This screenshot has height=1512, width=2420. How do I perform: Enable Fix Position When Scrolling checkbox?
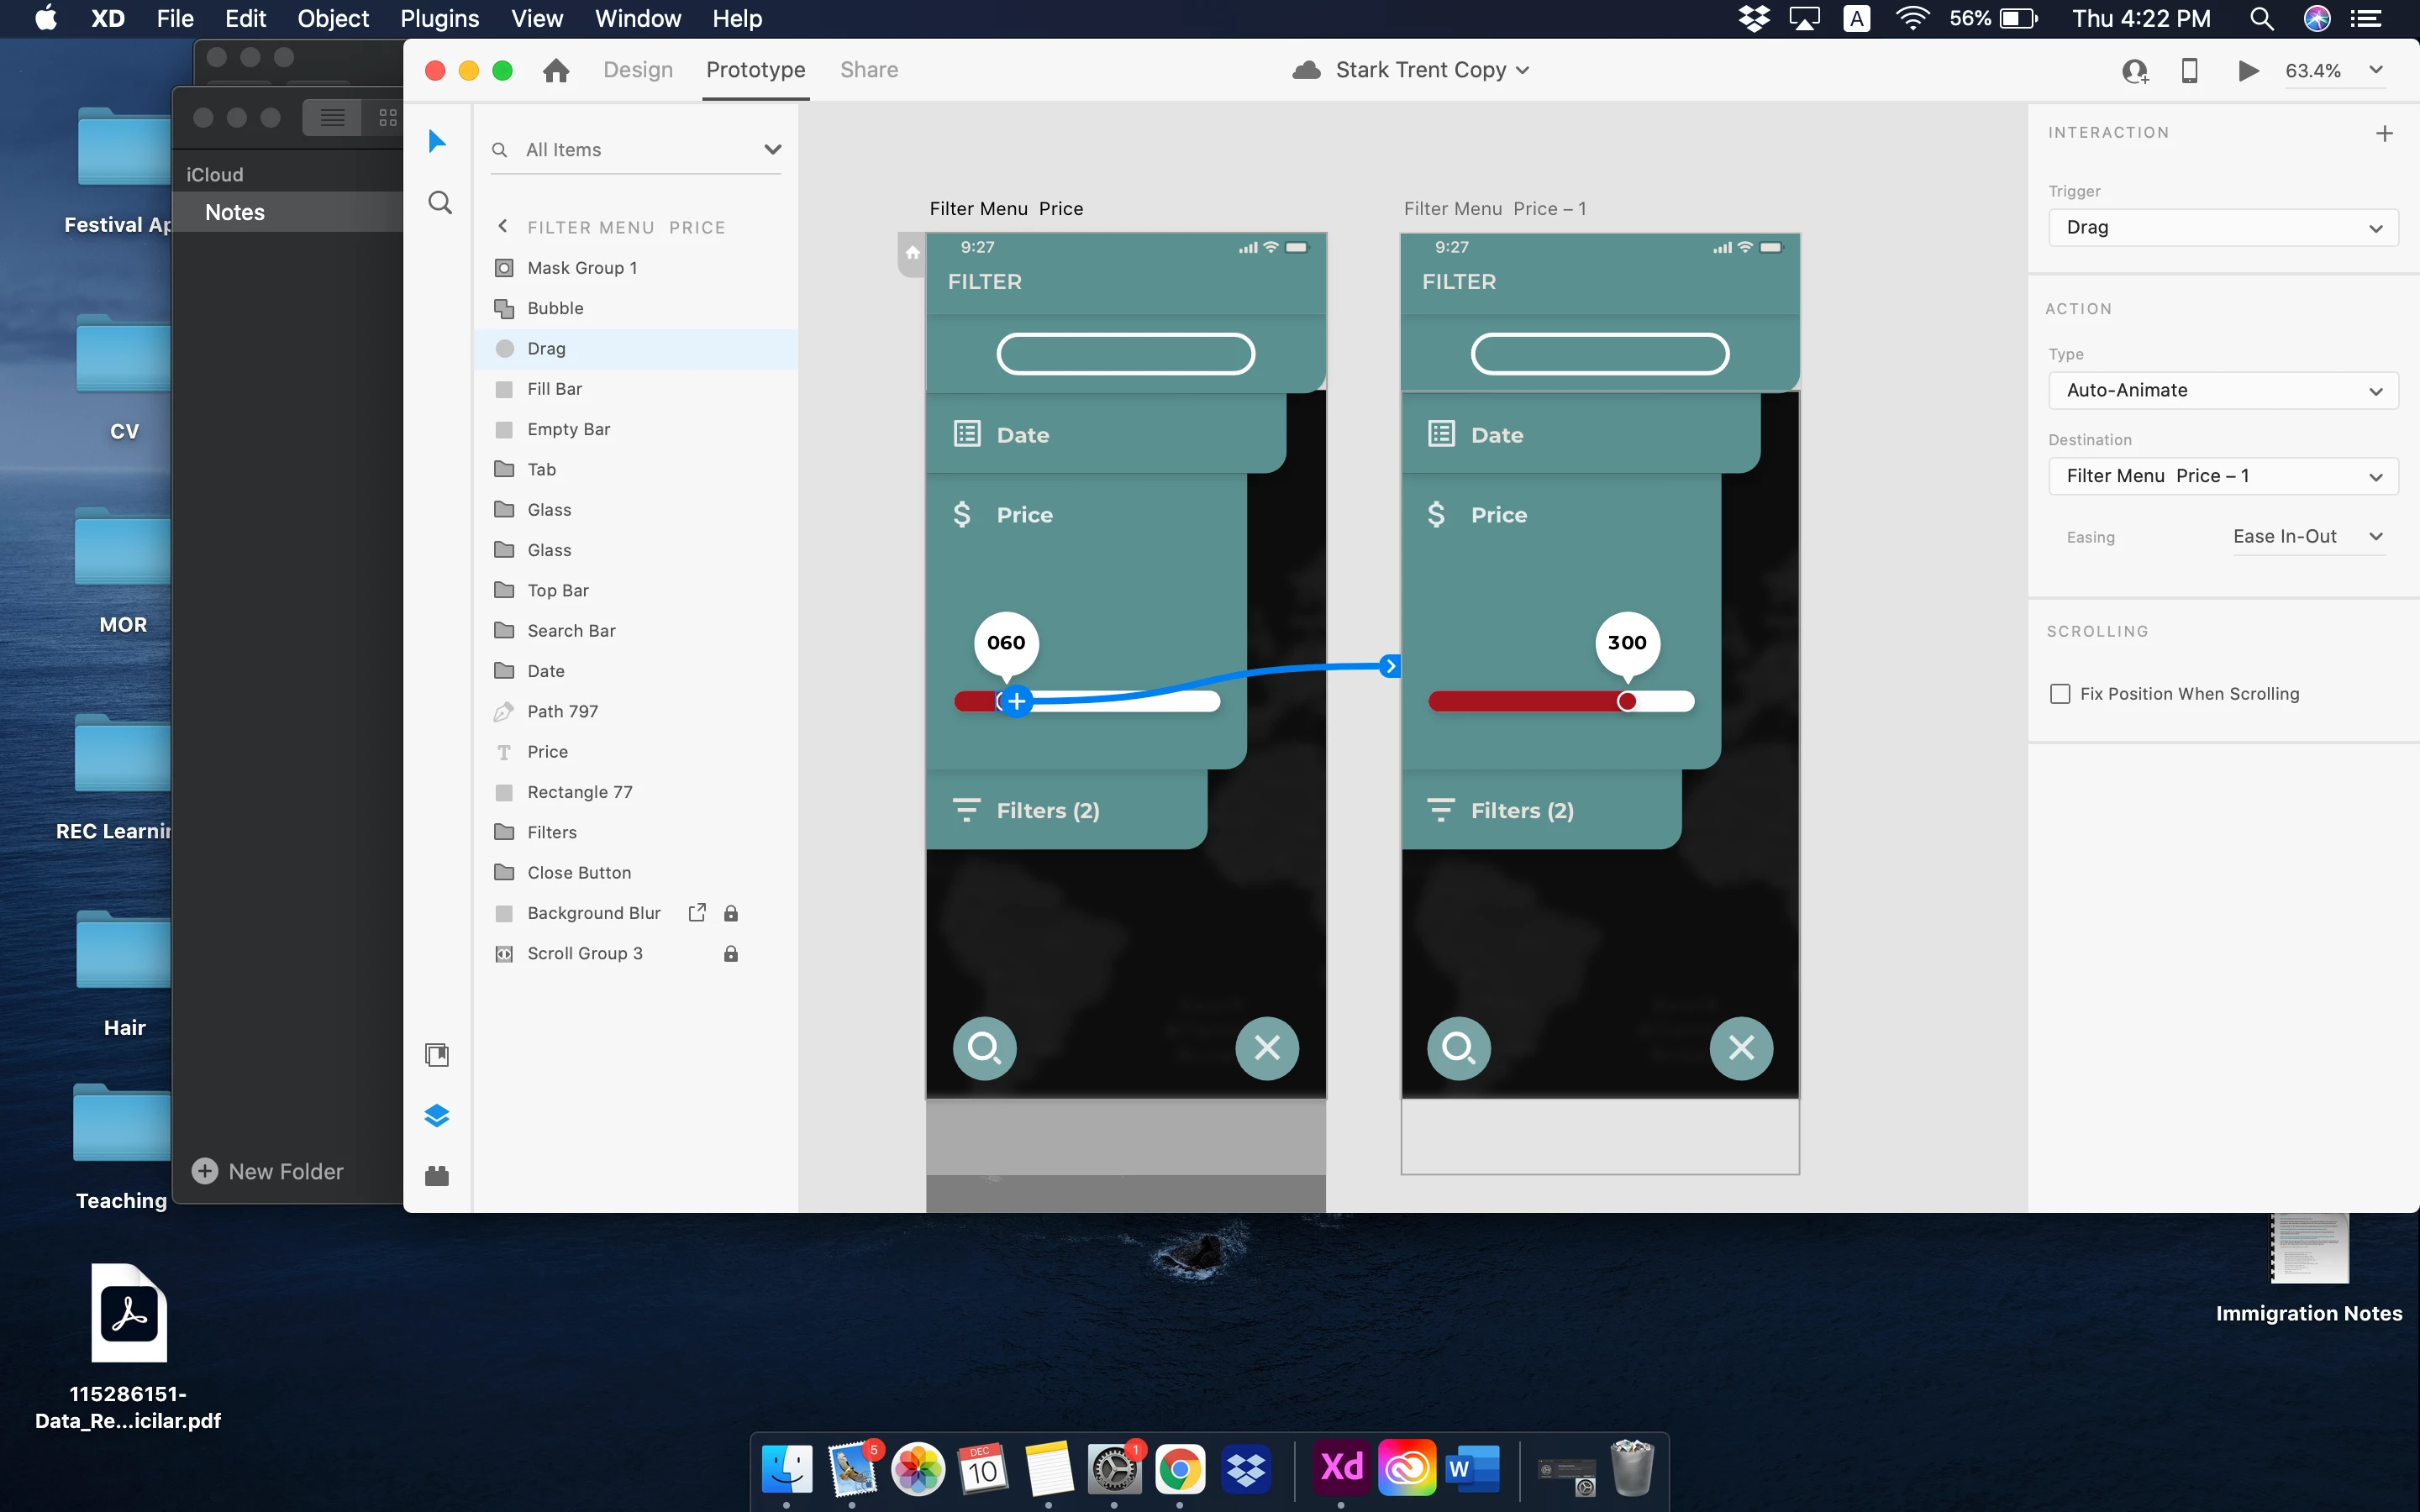(2059, 694)
